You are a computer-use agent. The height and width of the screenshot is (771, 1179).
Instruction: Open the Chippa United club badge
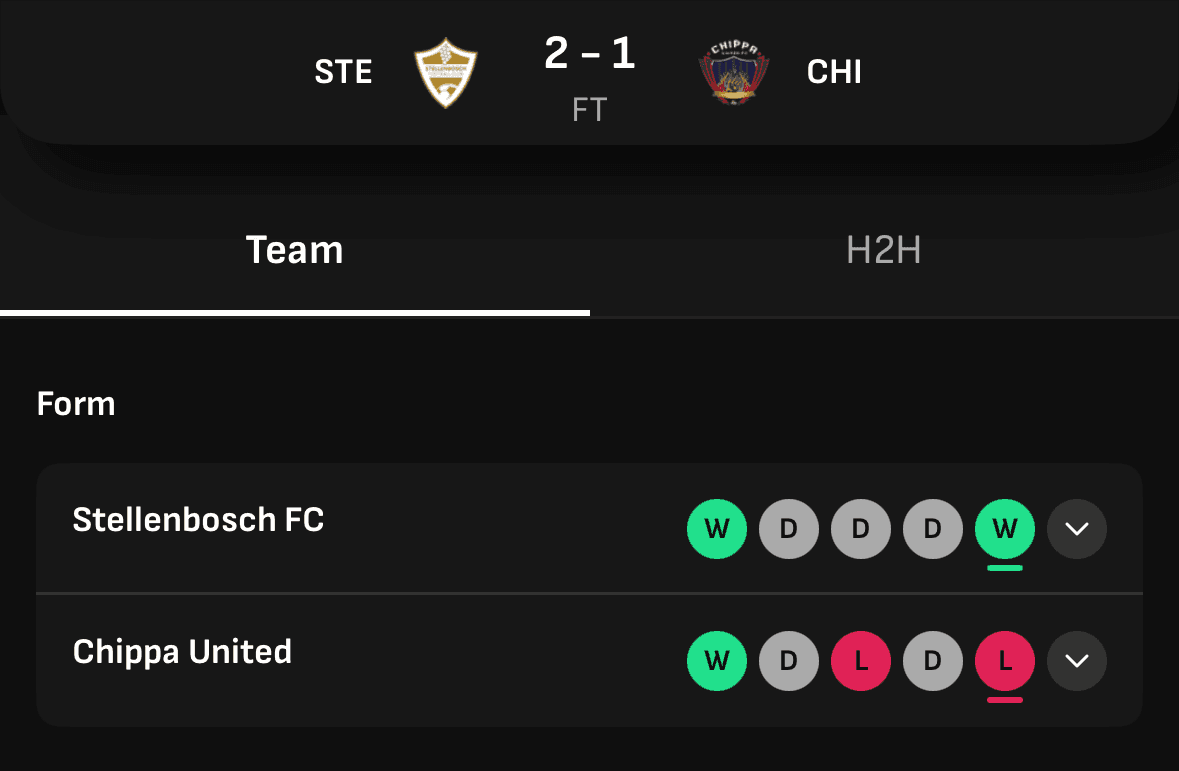(x=734, y=71)
